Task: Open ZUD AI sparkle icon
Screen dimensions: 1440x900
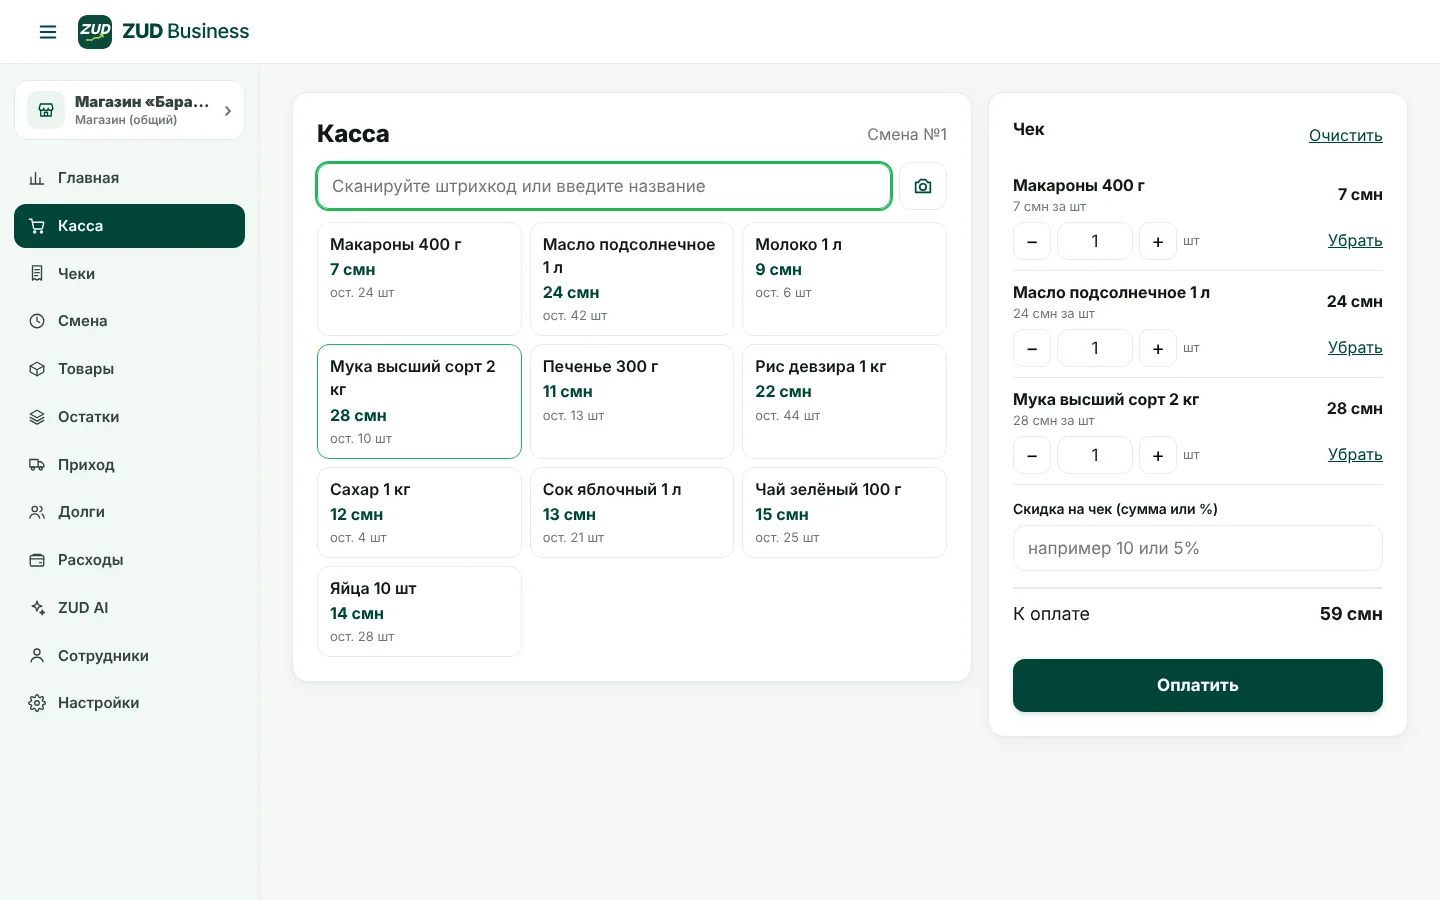Action: coord(37,608)
